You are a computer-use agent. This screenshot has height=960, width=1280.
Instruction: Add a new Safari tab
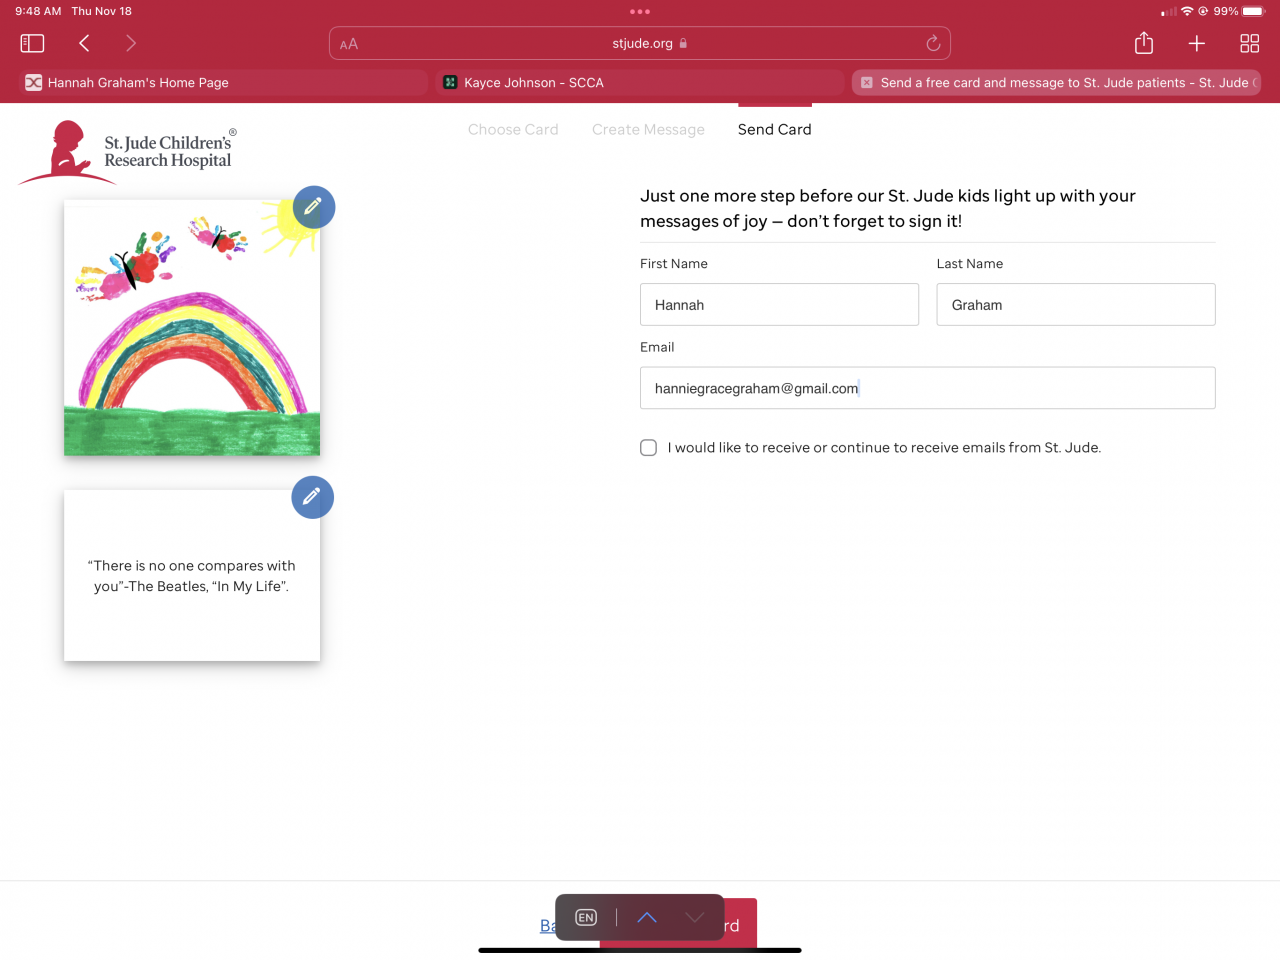[1196, 43]
